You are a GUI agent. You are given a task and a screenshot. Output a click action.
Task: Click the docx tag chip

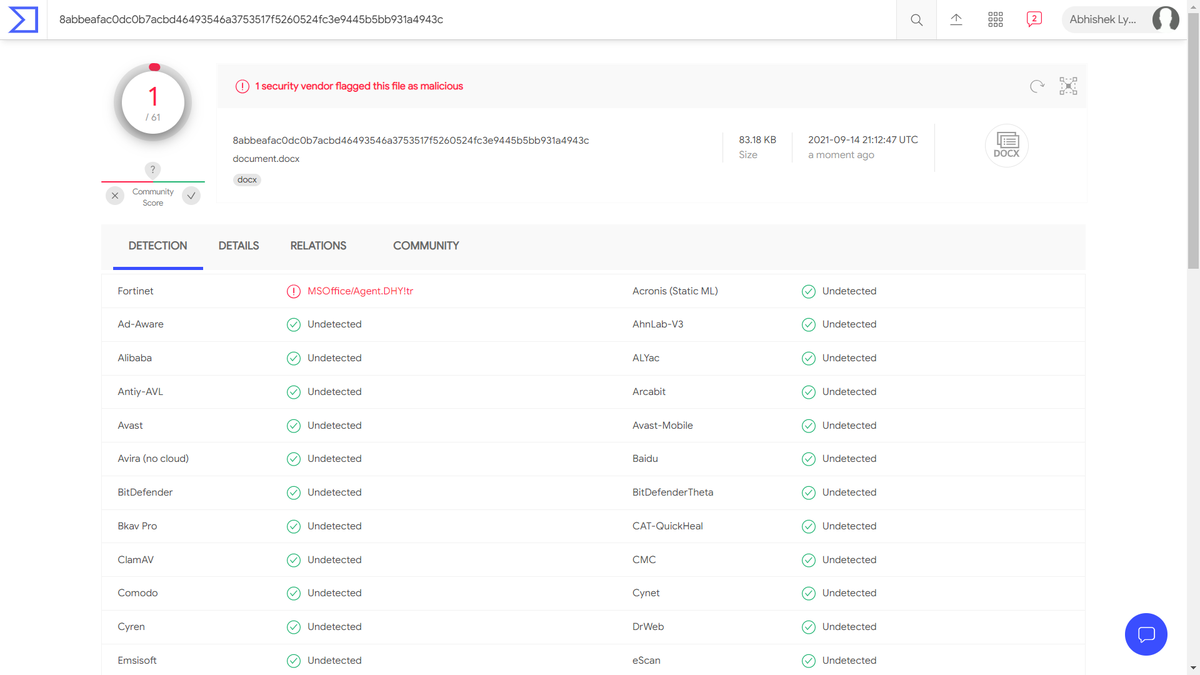coord(247,180)
